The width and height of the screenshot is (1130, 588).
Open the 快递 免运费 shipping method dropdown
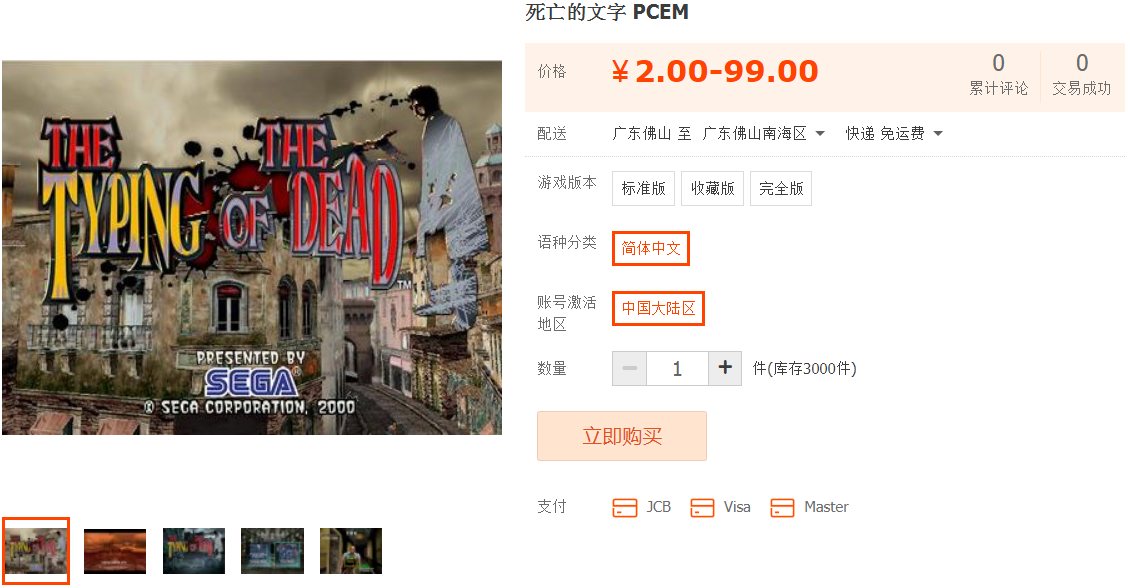tap(894, 133)
